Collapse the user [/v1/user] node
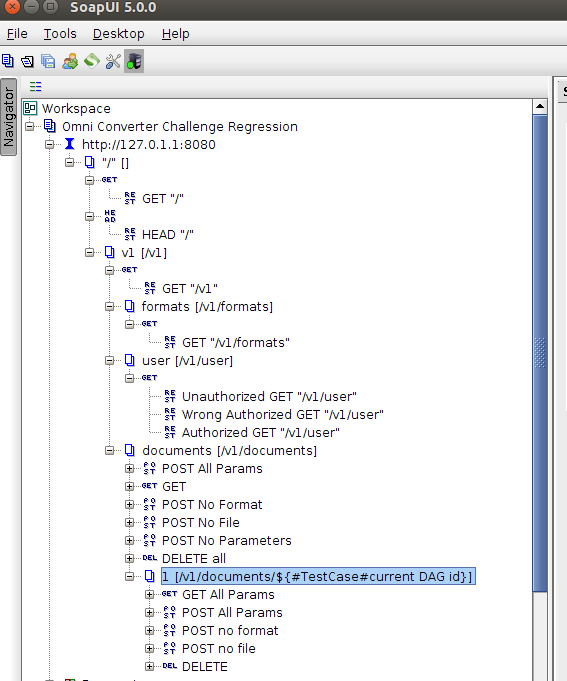 [109, 360]
